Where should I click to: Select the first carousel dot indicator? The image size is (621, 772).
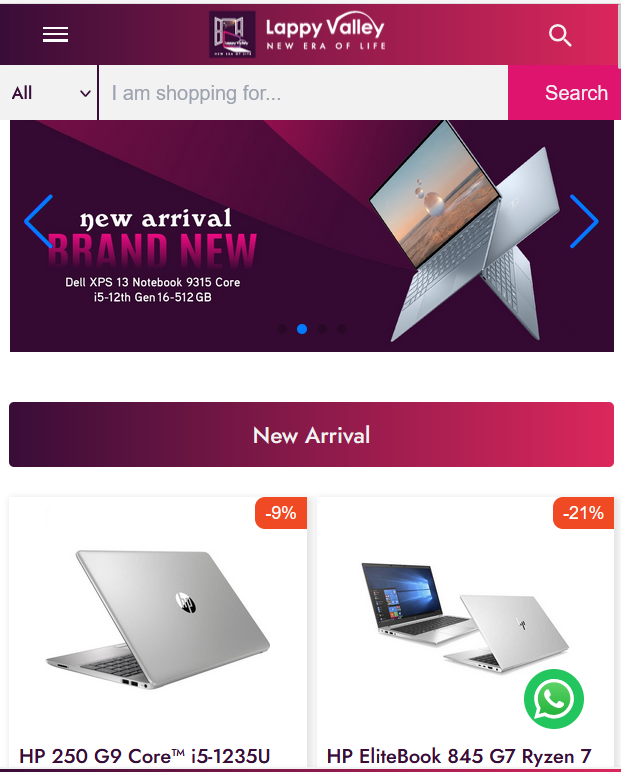pos(282,329)
